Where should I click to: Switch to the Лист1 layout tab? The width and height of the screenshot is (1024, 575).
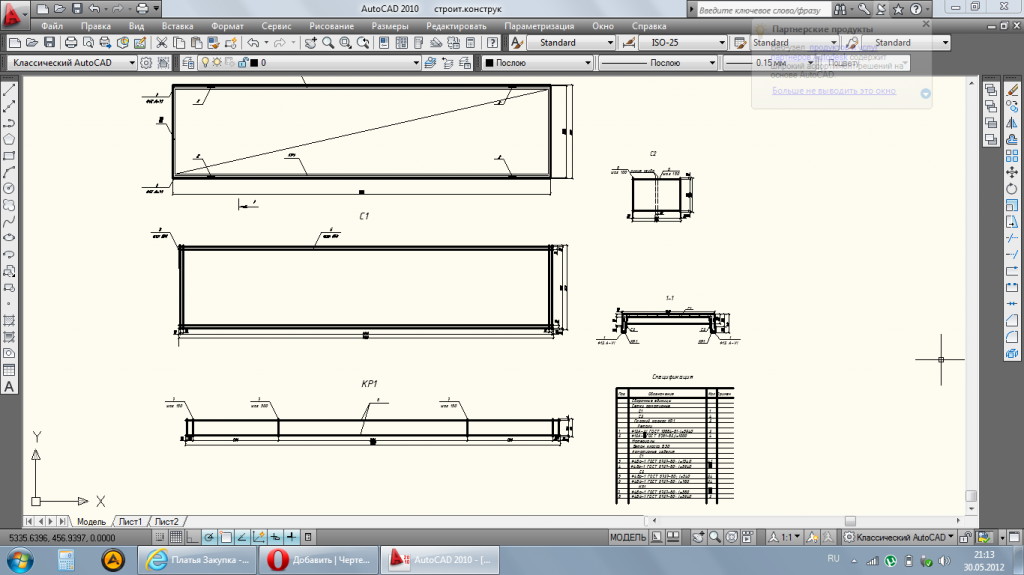point(130,521)
